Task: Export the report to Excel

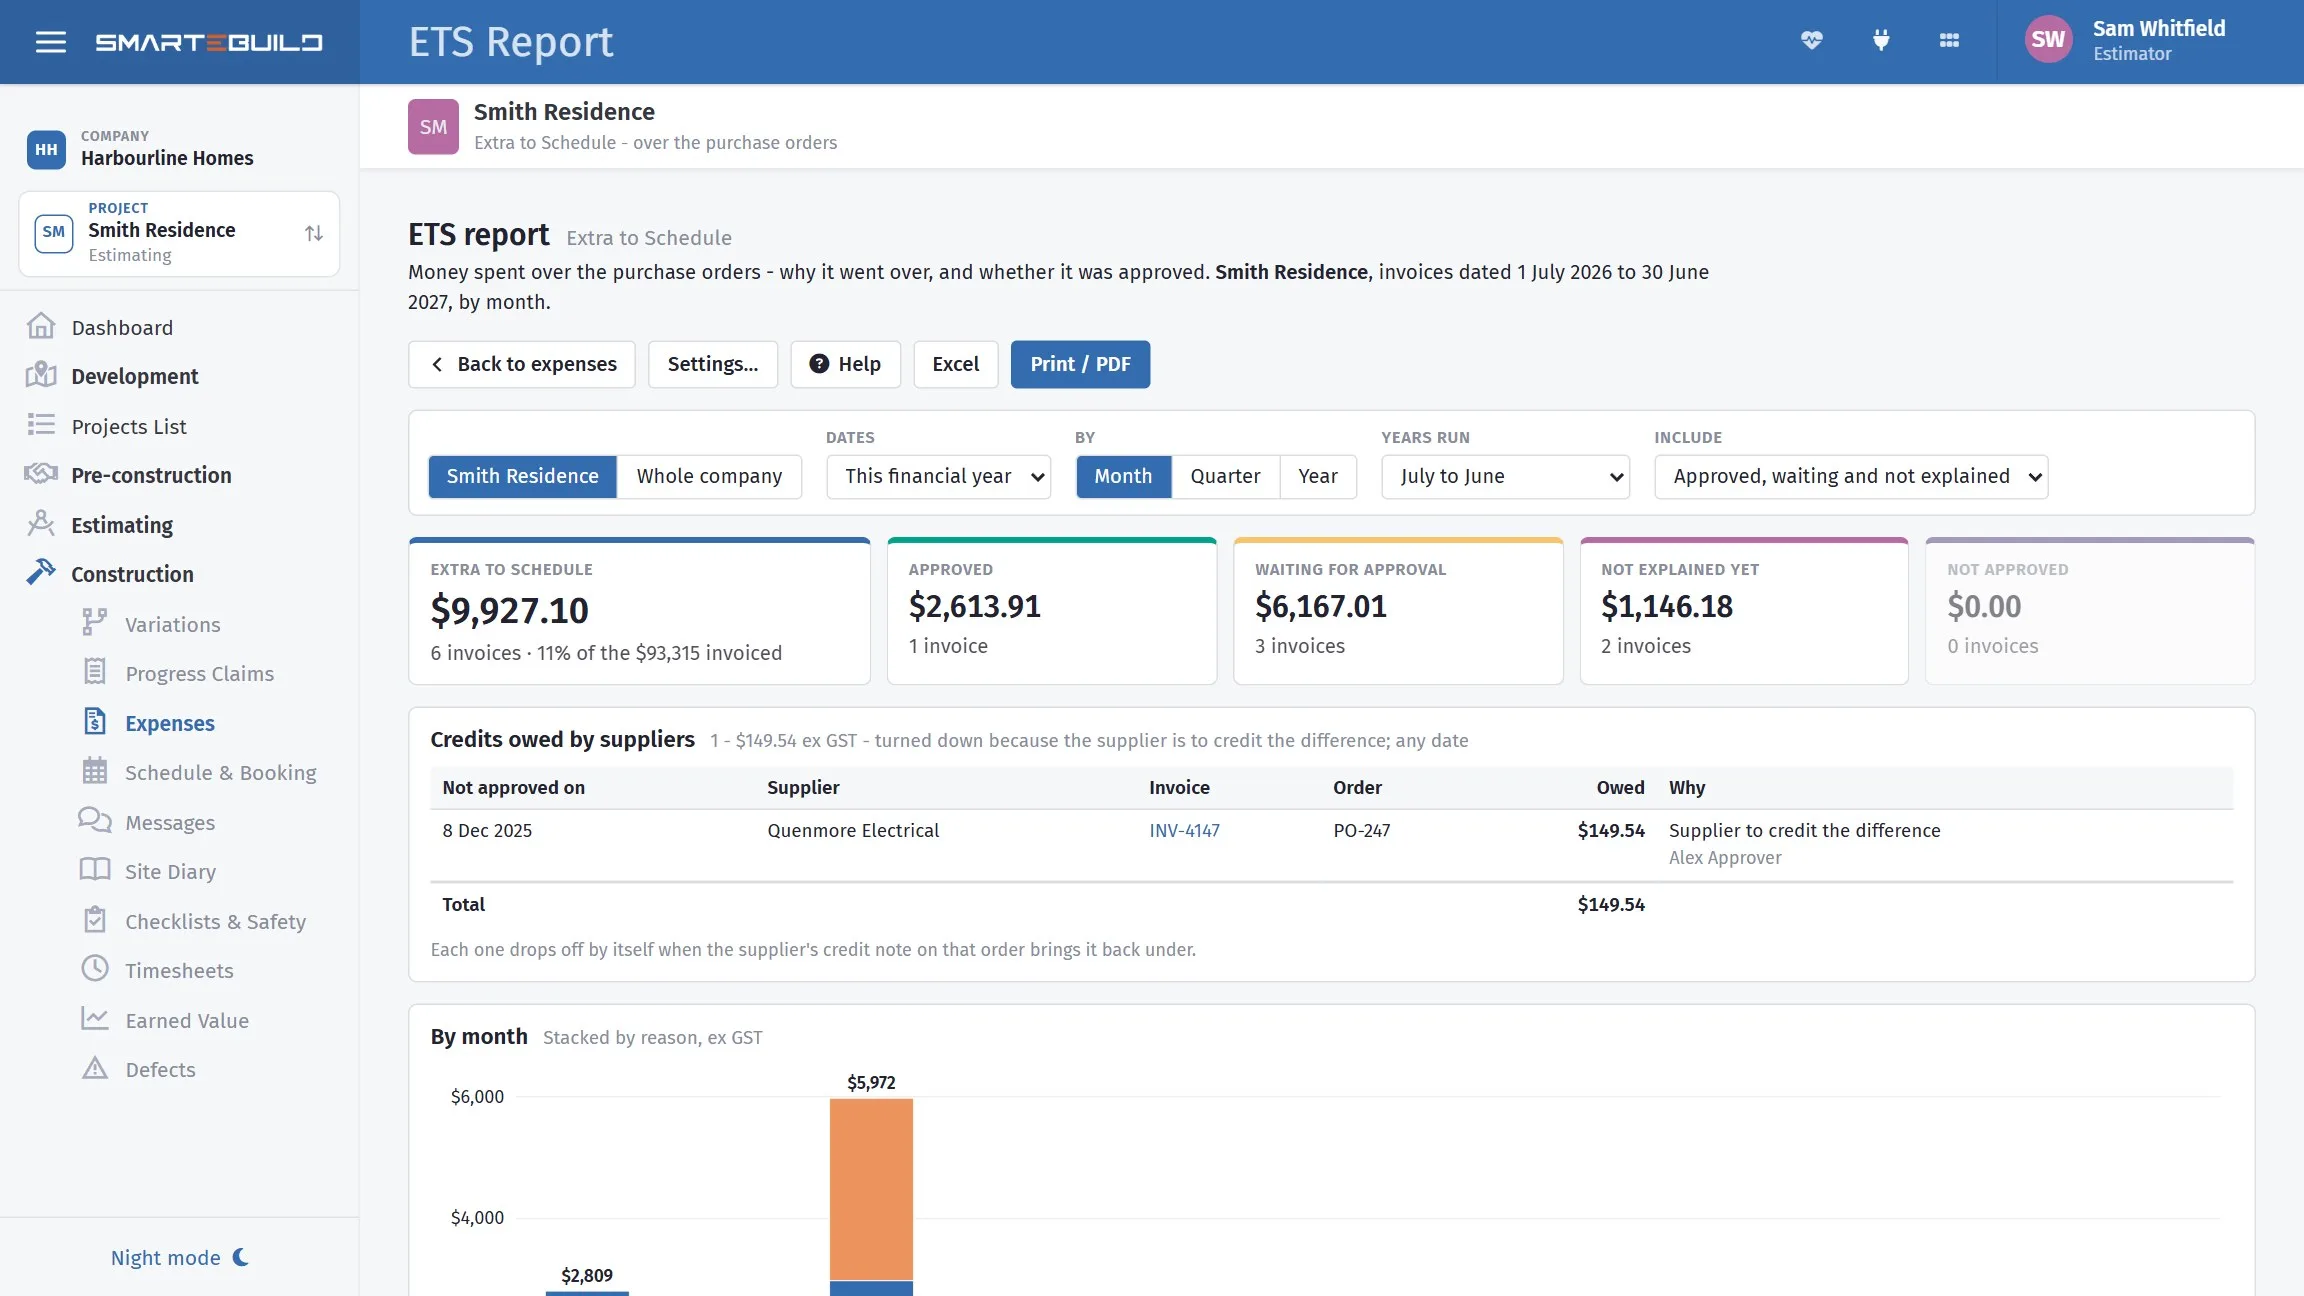Action: [955, 364]
